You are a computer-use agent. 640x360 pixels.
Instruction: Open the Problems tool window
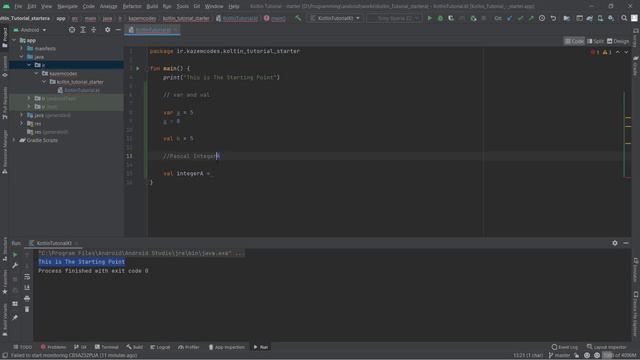53,347
